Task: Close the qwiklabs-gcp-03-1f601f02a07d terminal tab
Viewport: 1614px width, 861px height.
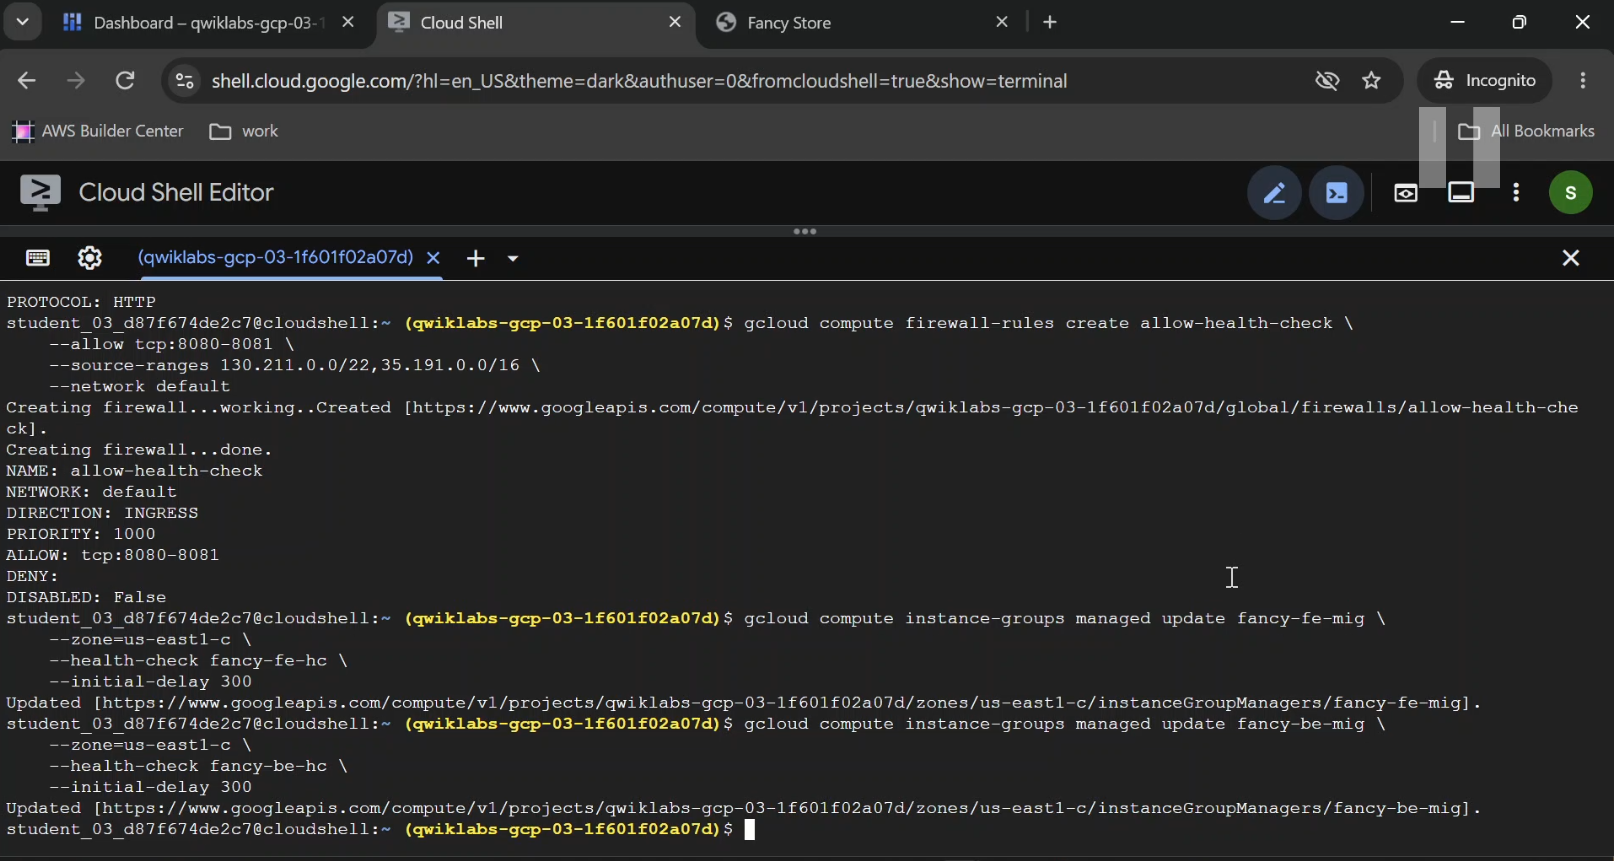Action: [x=433, y=258]
